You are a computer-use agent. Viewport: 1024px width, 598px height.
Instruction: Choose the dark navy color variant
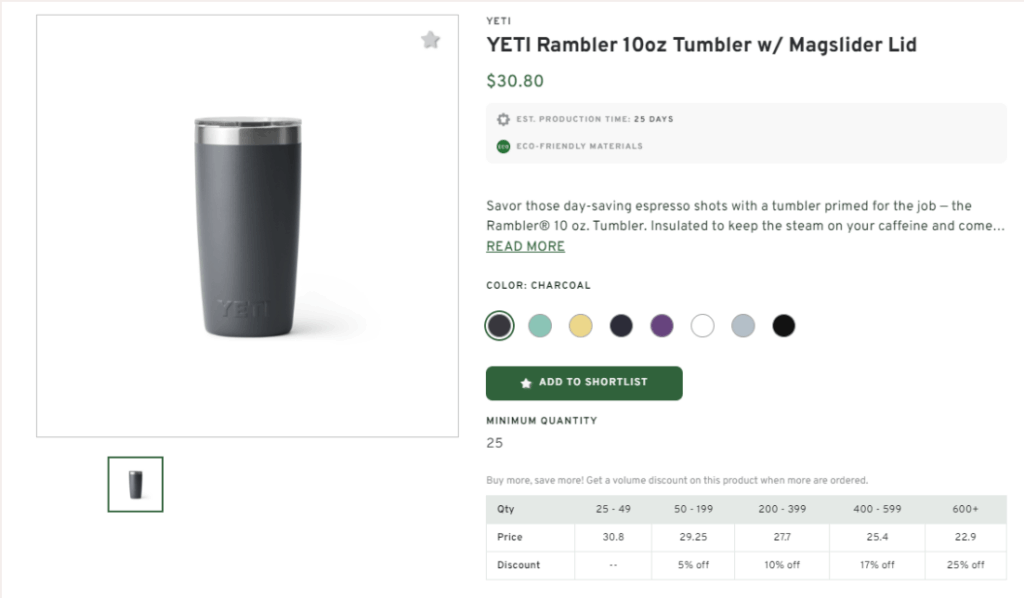point(621,325)
